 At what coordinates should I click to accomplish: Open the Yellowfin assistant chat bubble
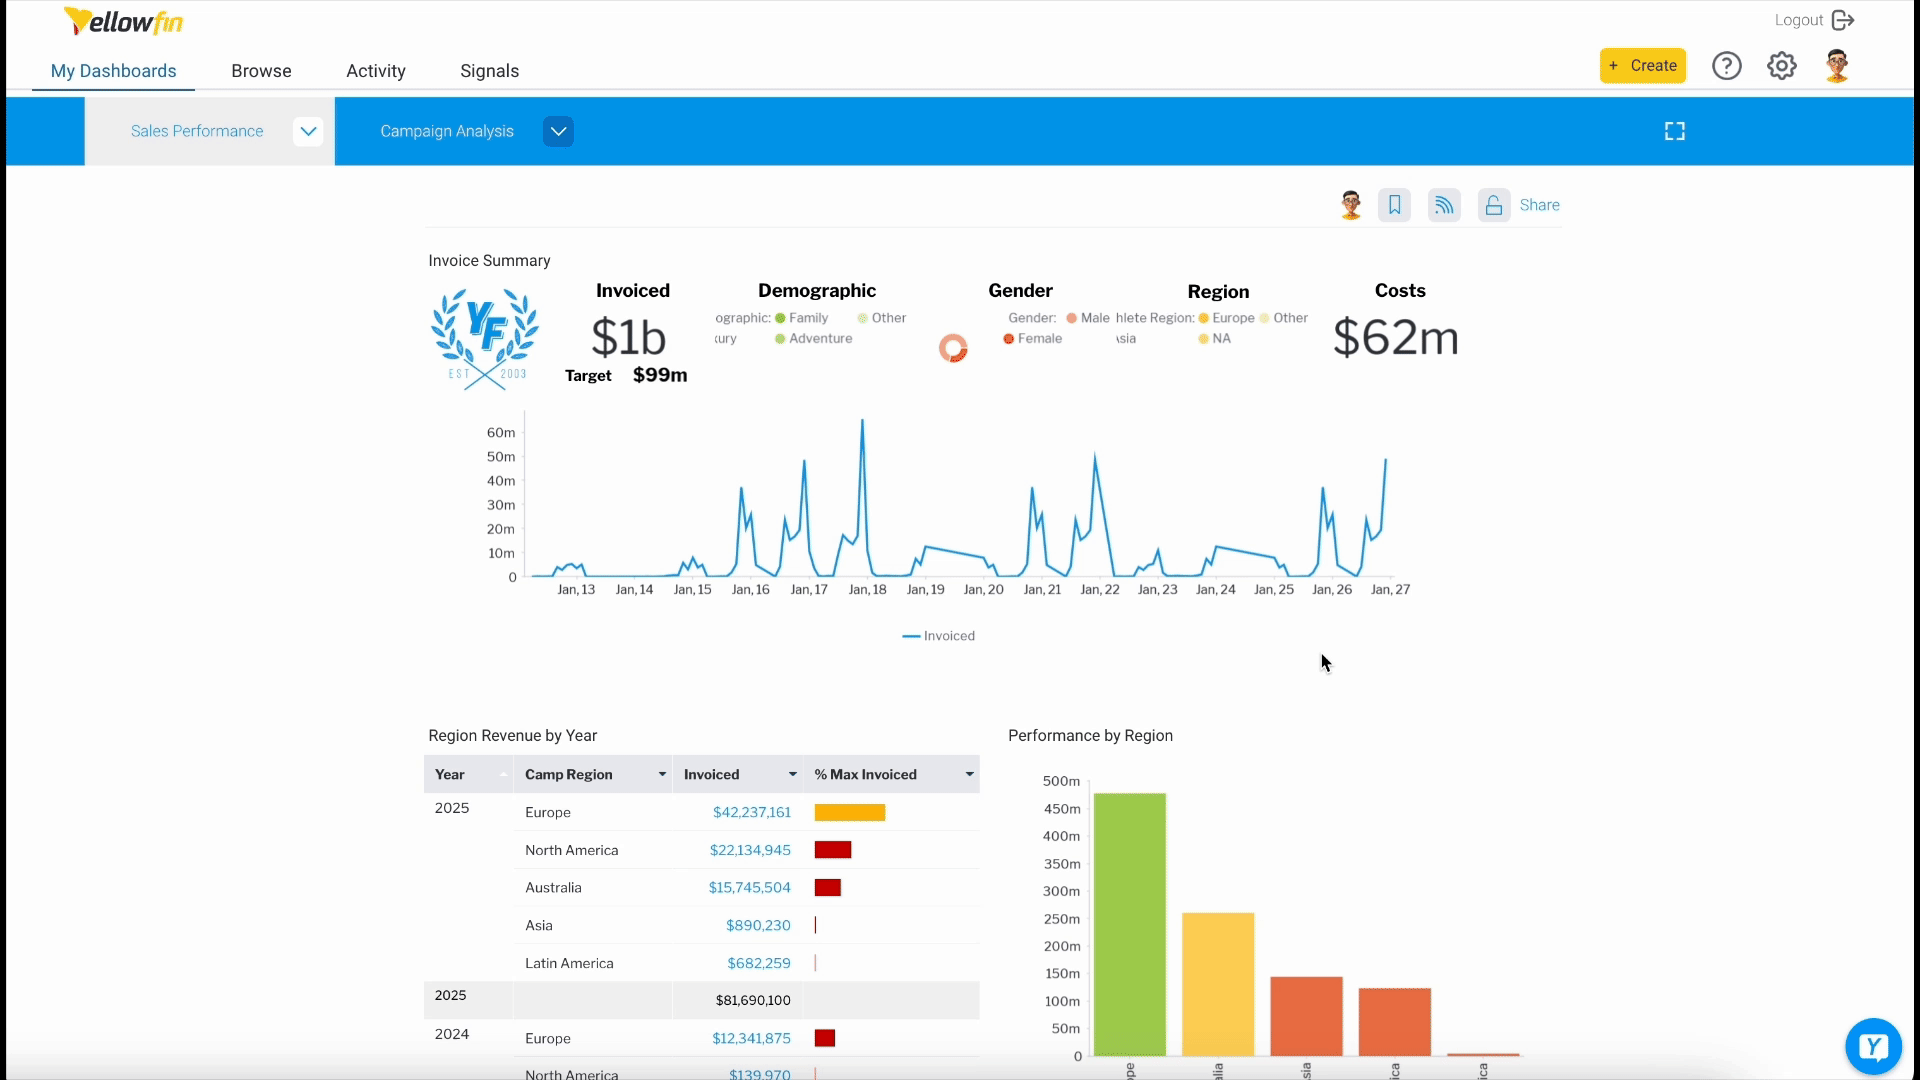[1872, 1046]
